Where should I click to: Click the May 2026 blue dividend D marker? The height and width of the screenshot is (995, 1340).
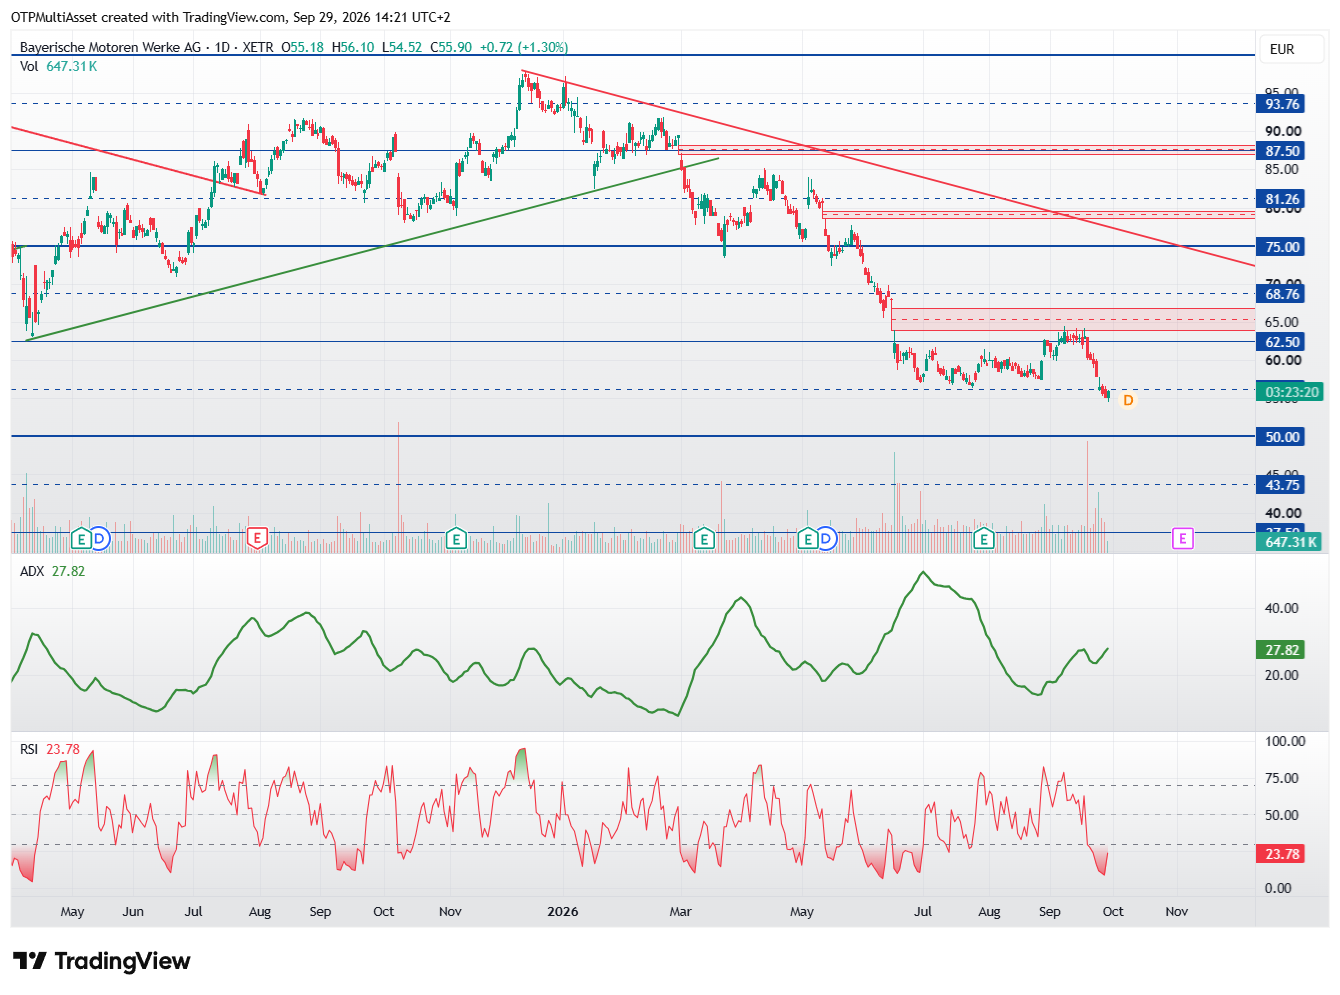tap(825, 539)
